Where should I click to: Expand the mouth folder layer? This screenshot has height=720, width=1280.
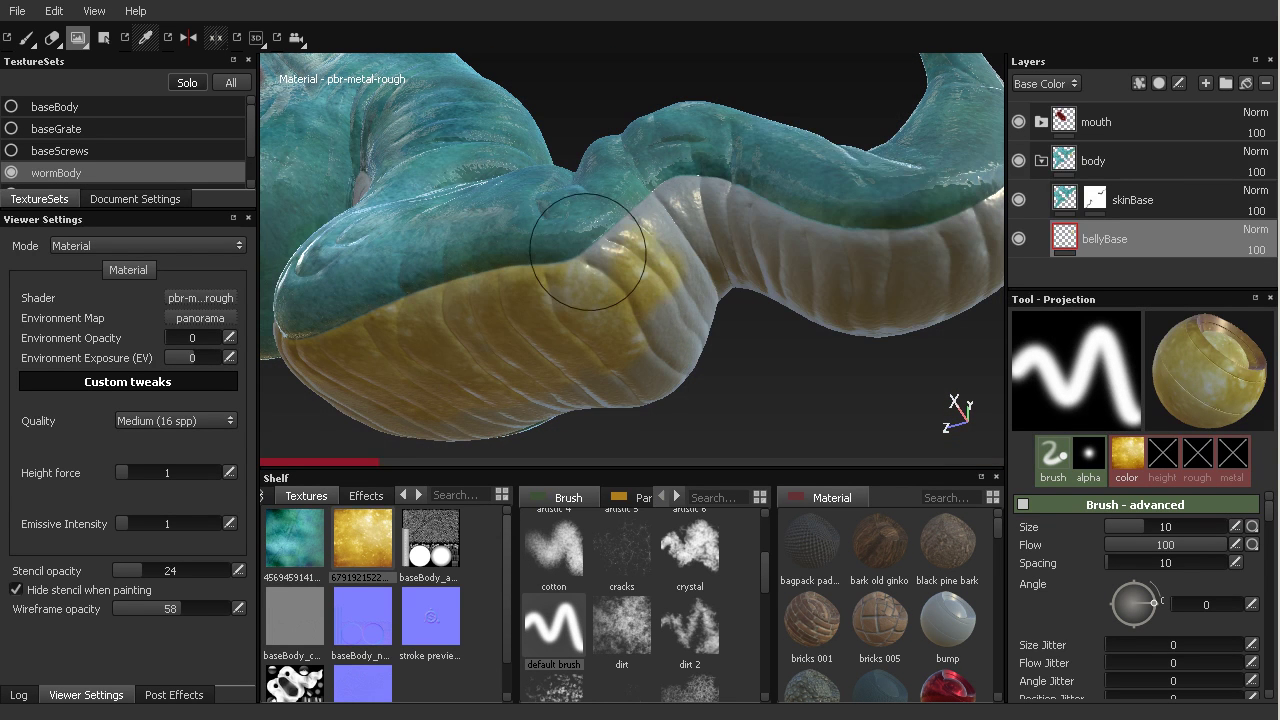coord(1041,122)
